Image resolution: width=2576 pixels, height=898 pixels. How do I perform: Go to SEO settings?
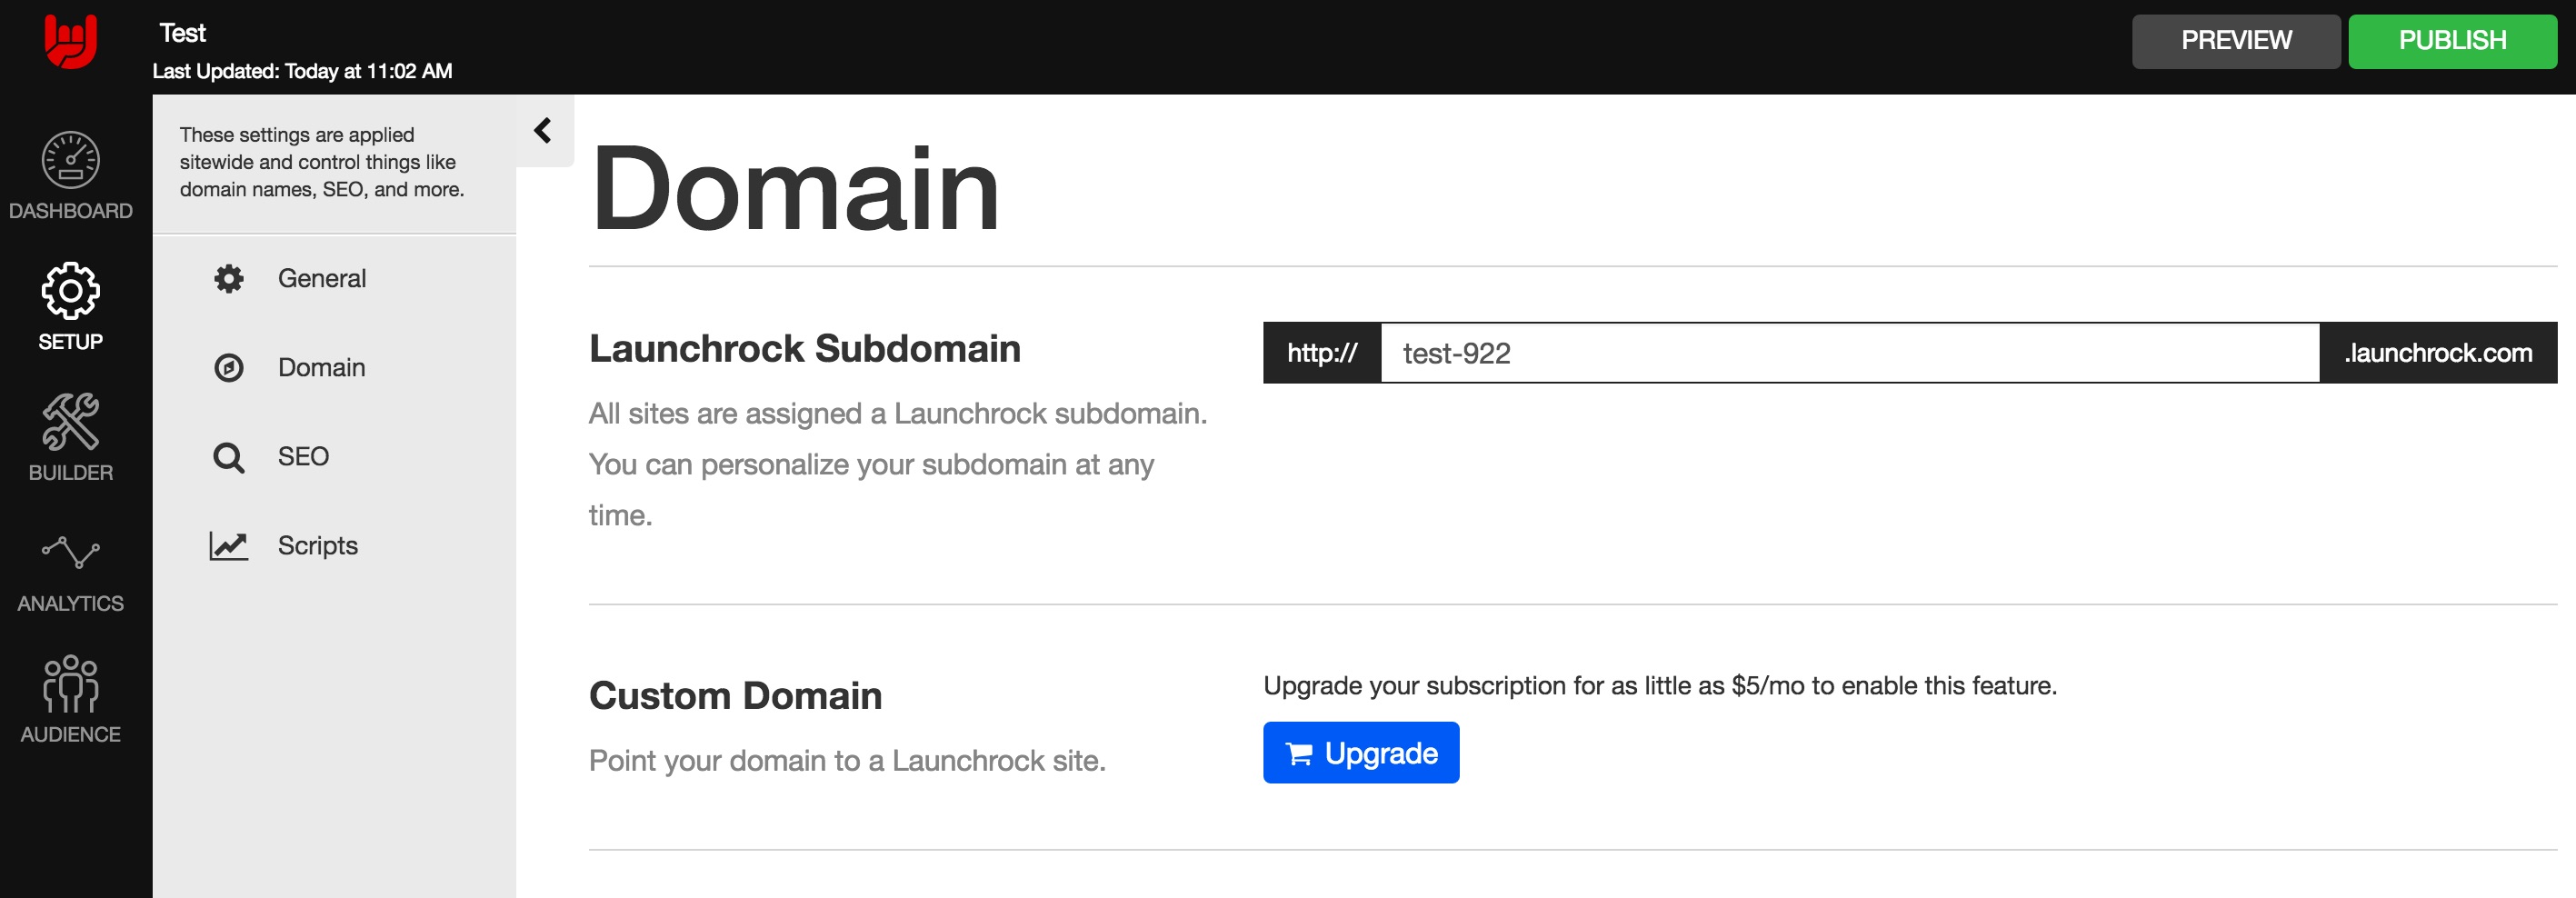[x=303, y=457]
